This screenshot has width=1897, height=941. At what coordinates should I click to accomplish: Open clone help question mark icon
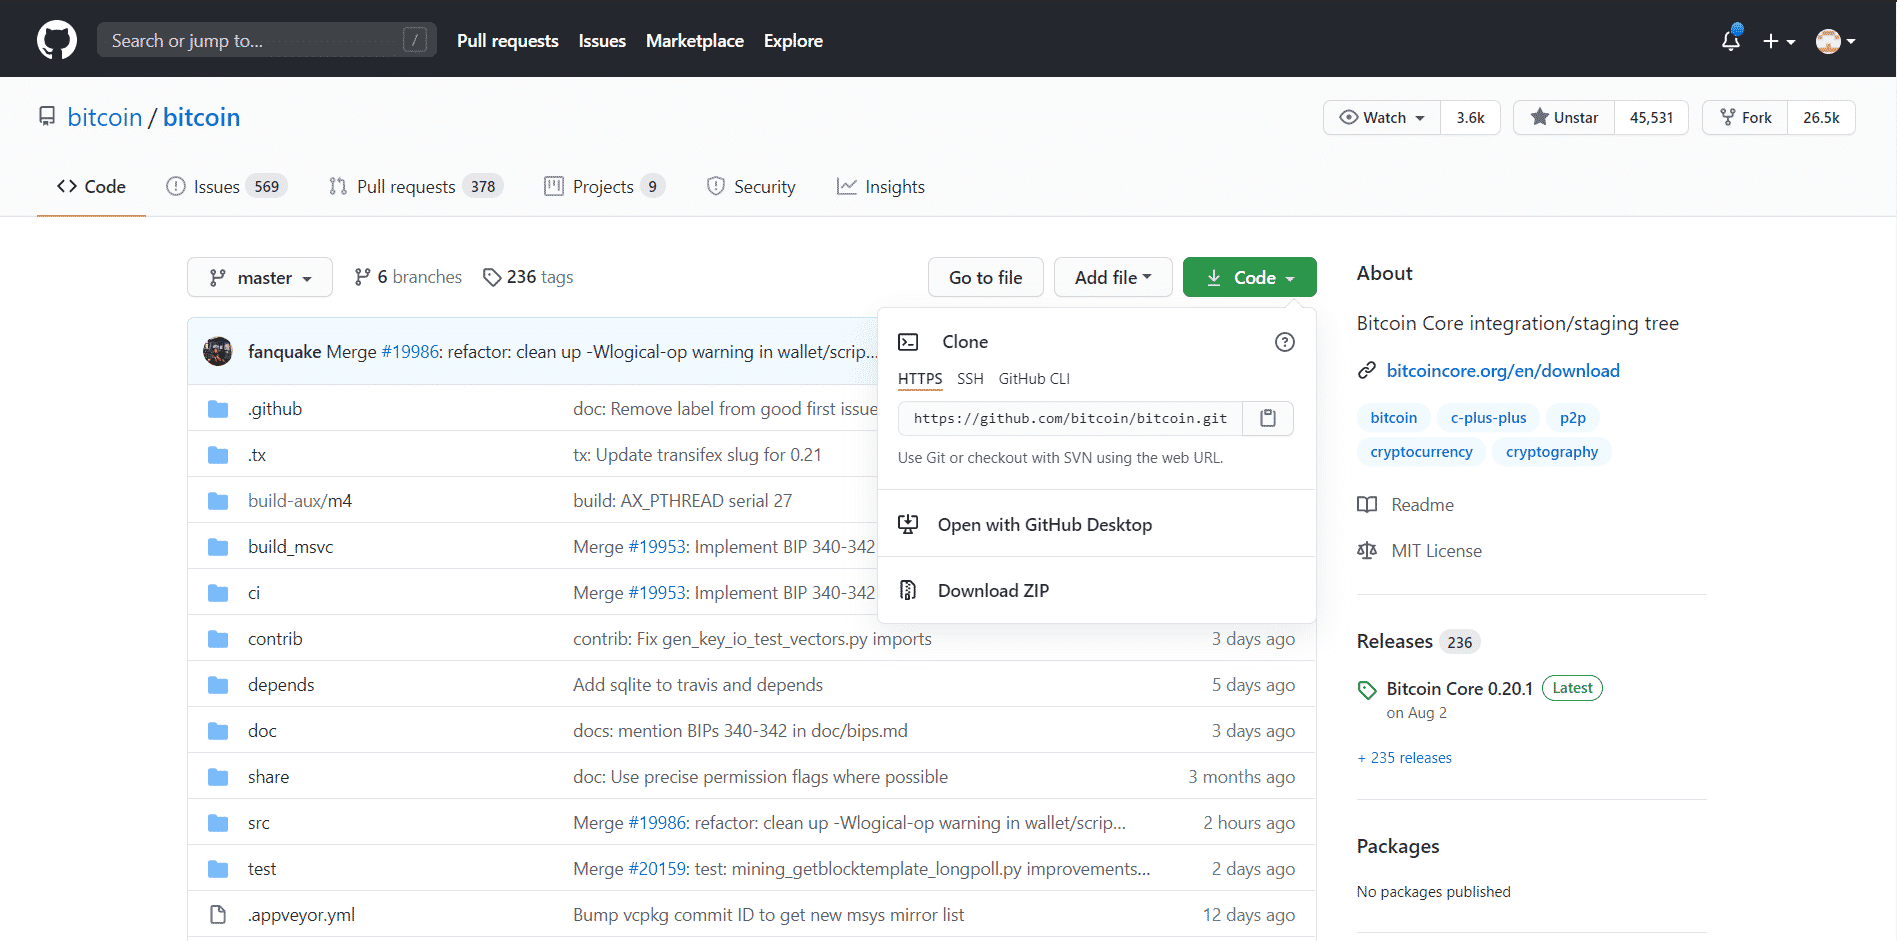pos(1285,342)
